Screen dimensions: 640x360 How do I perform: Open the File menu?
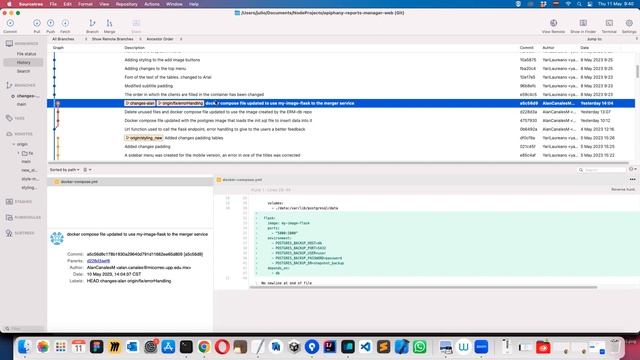click(53, 4)
